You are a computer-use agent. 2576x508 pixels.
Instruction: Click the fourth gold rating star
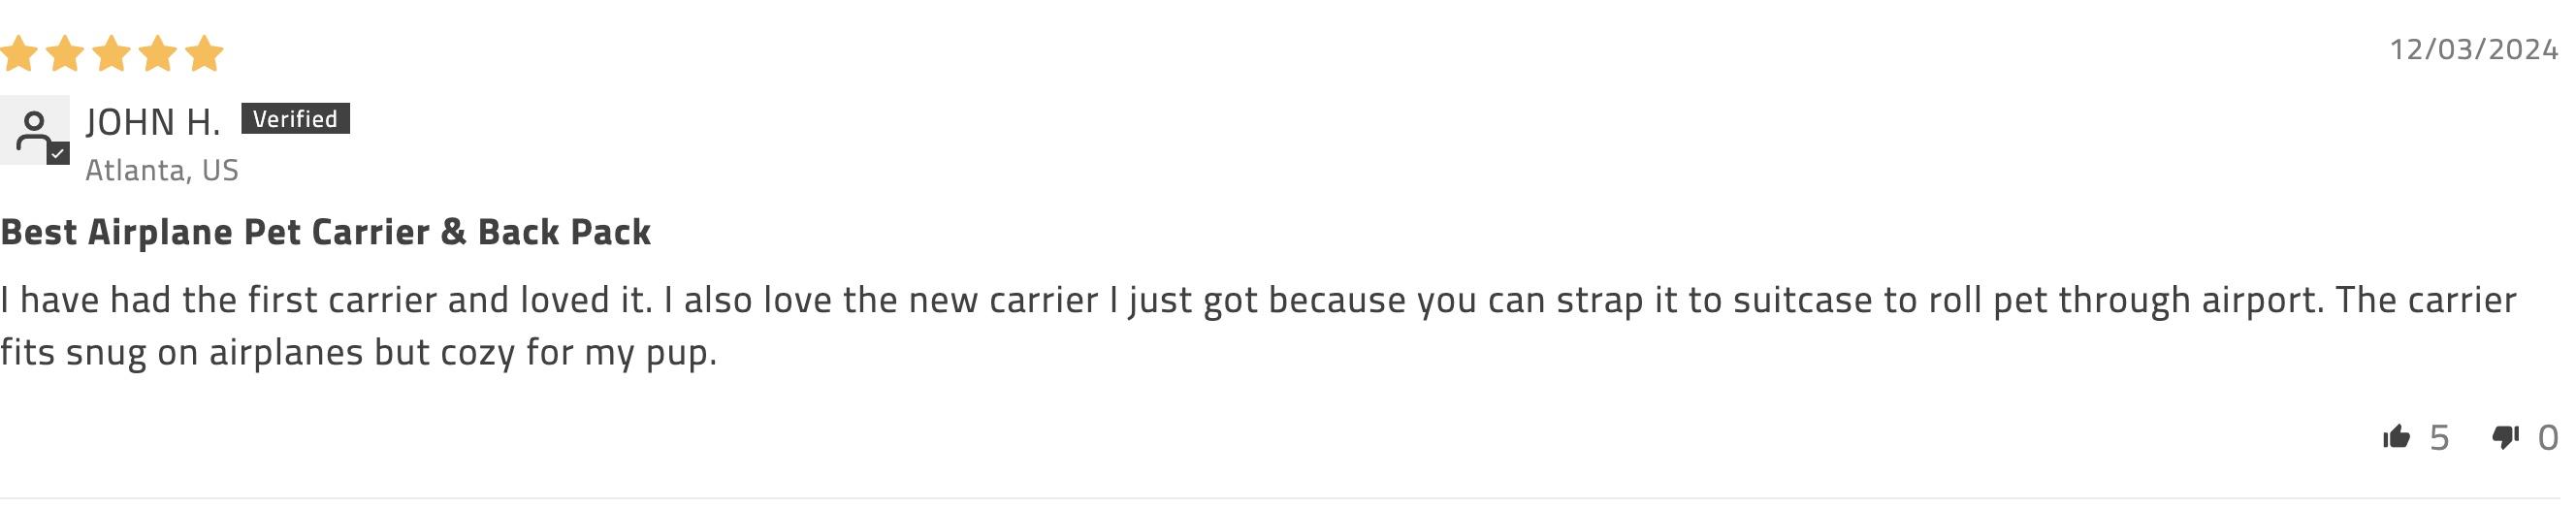[x=158, y=54]
